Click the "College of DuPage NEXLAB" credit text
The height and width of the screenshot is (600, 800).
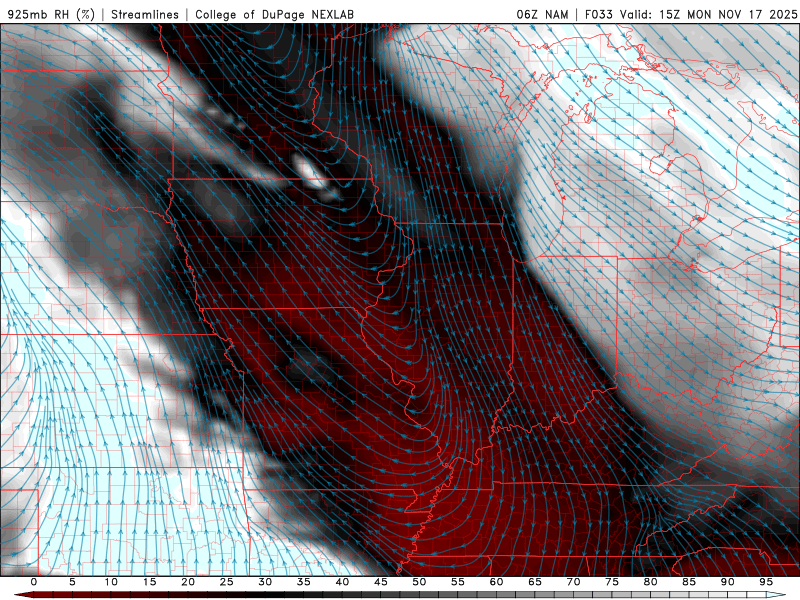(x=274, y=14)
